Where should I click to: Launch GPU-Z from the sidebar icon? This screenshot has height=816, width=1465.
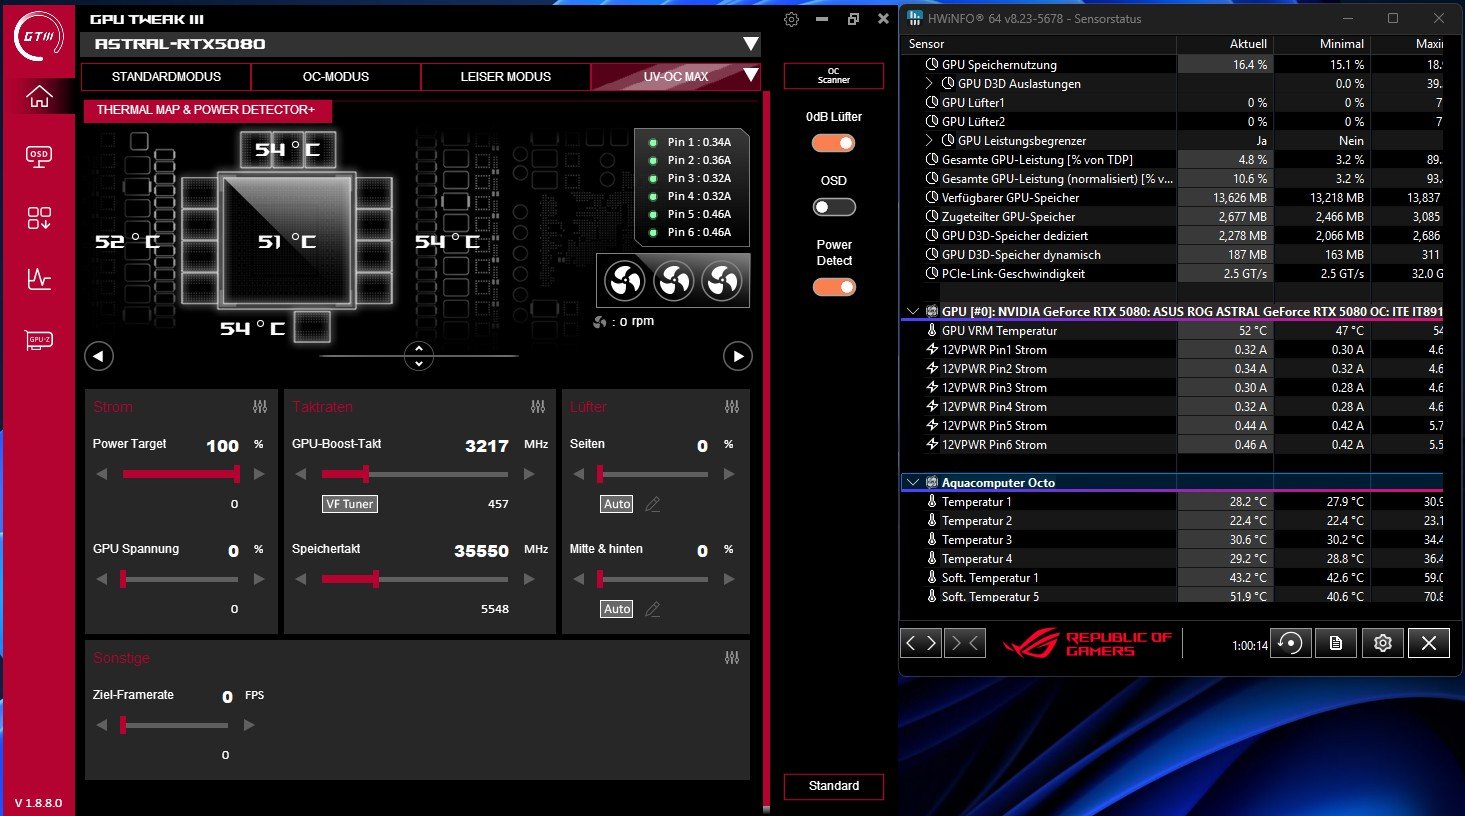click(39, 341)
